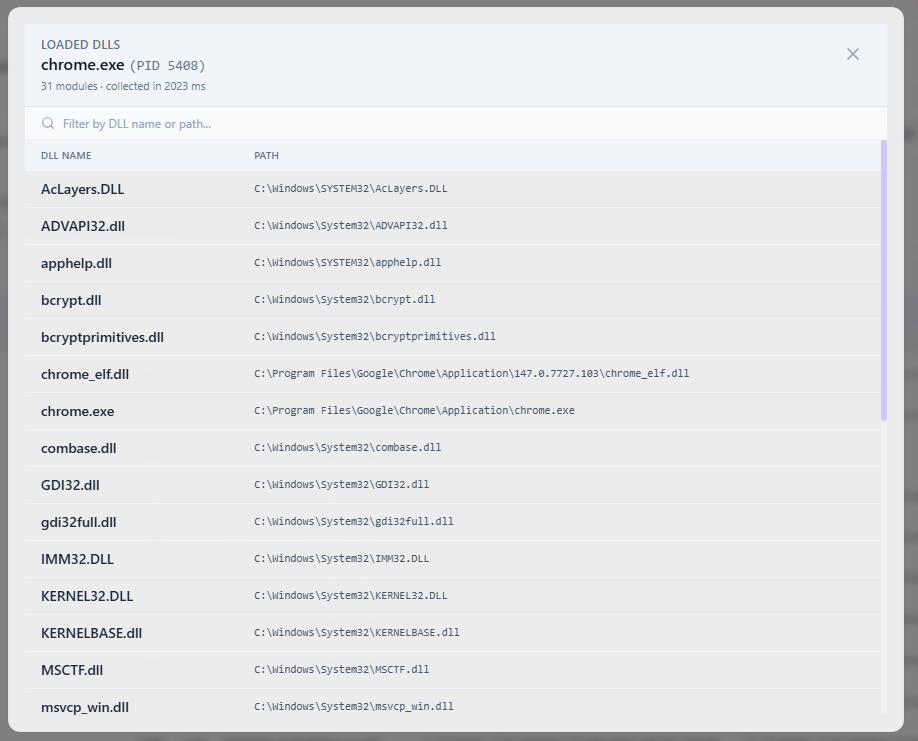Click the chrome_elf.dll path text
918x741 pixels.
(471, 373)
